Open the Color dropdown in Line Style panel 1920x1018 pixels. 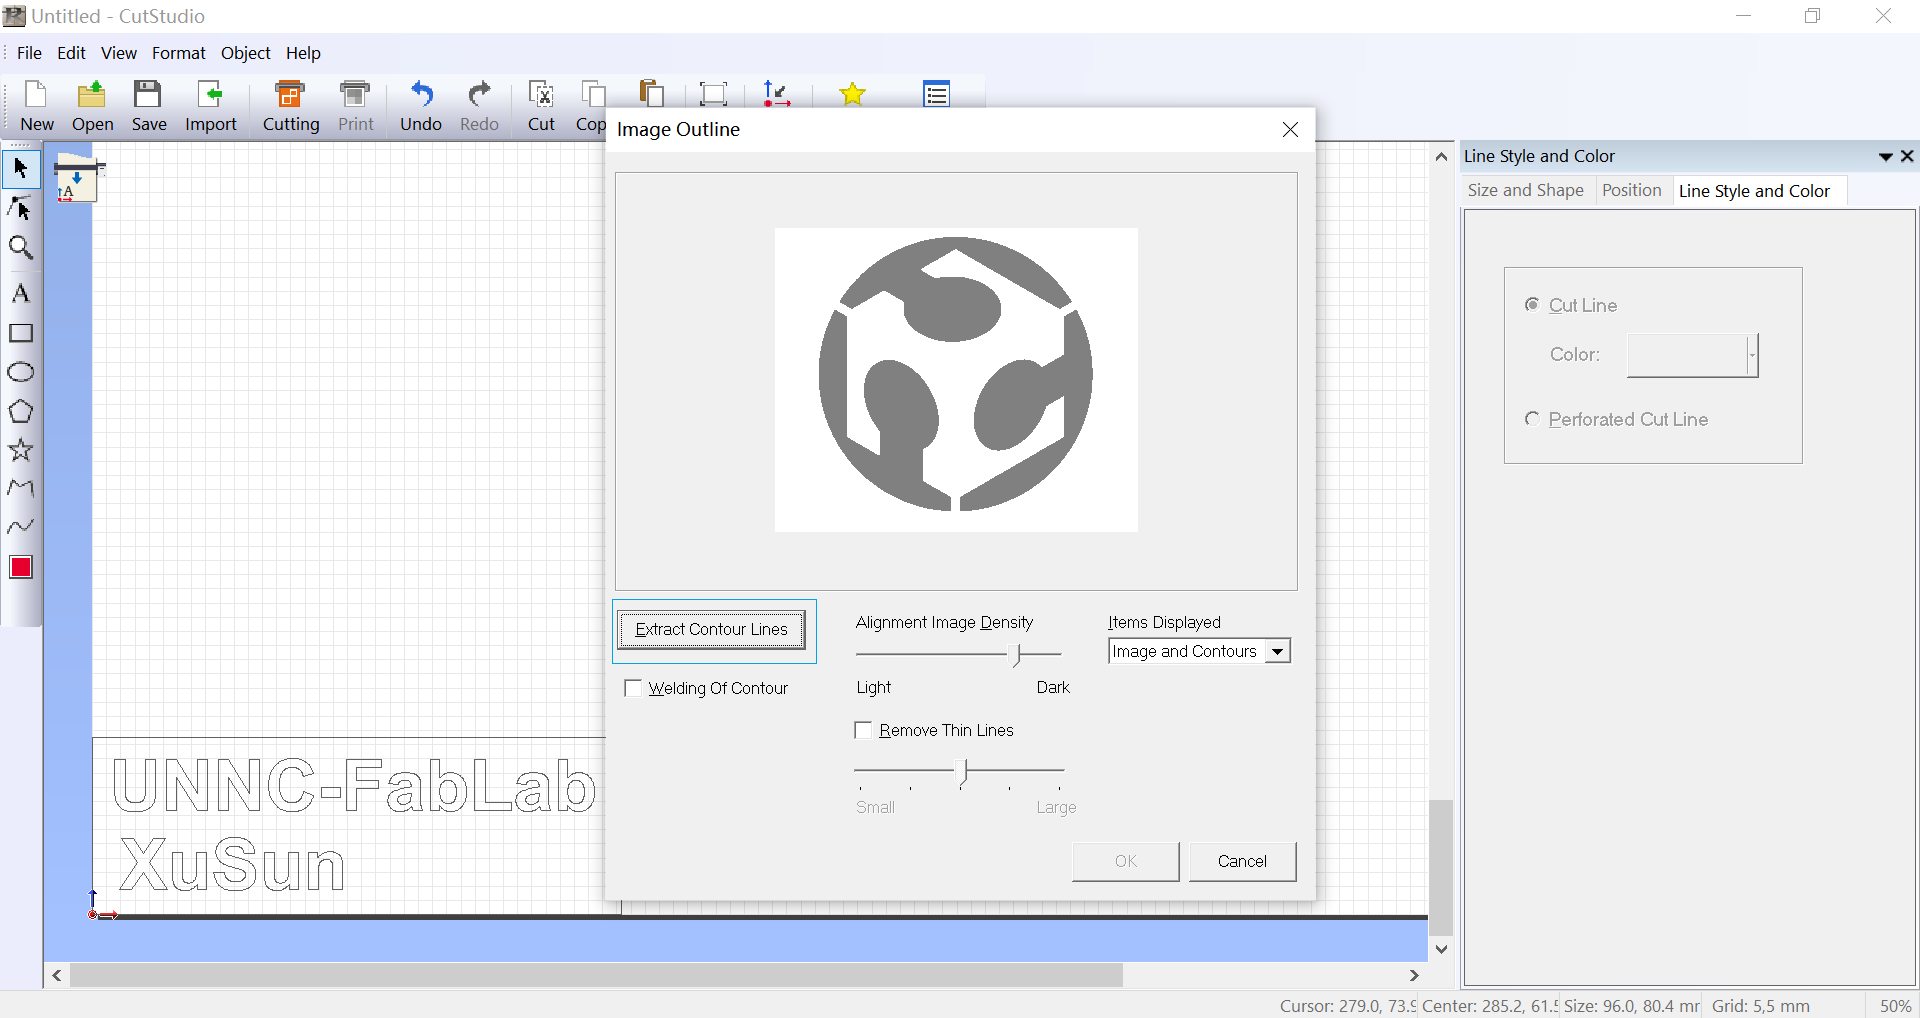1752,355
